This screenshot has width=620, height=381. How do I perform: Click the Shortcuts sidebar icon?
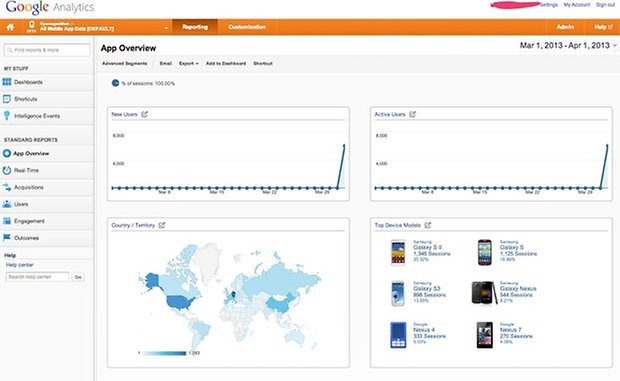click(x=7, y=99)
